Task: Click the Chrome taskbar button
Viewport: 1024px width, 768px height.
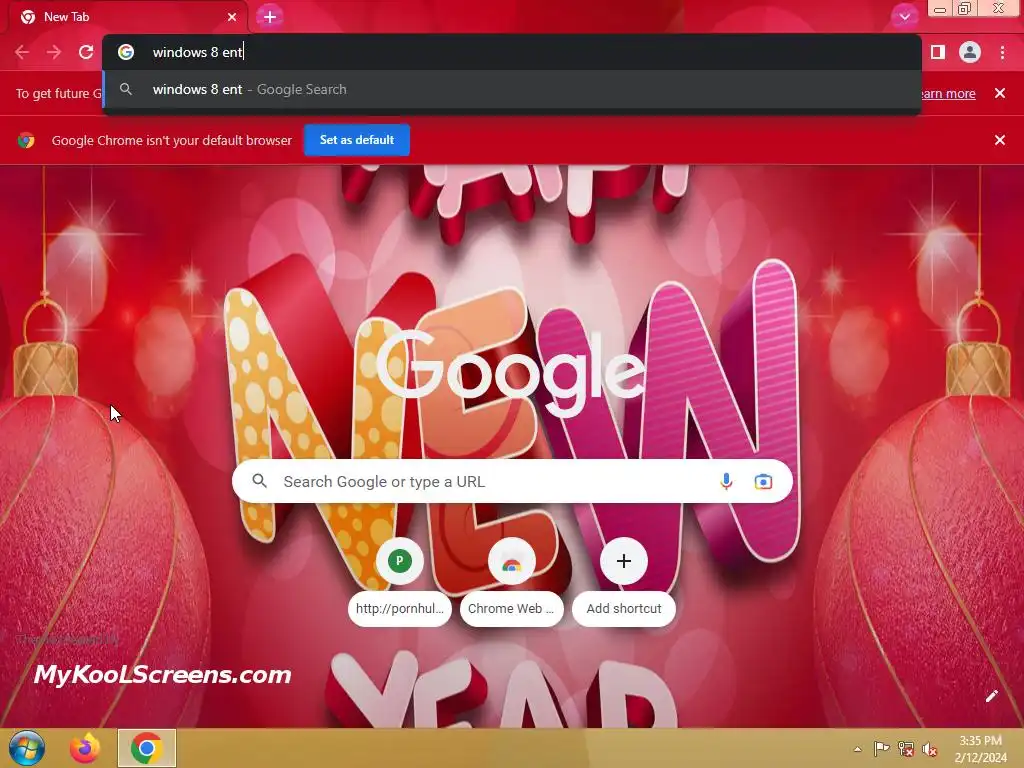Action: click(x=146, y=748)
